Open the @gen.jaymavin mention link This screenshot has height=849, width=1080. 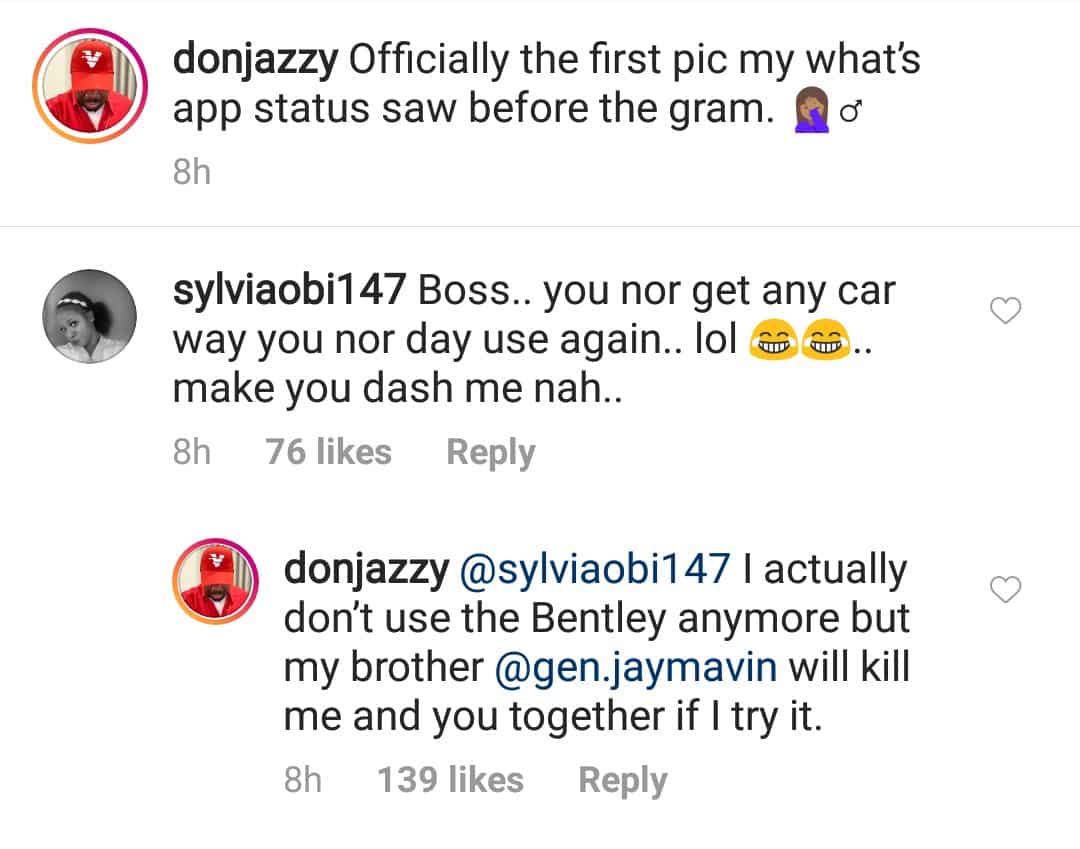pos(636,668)
